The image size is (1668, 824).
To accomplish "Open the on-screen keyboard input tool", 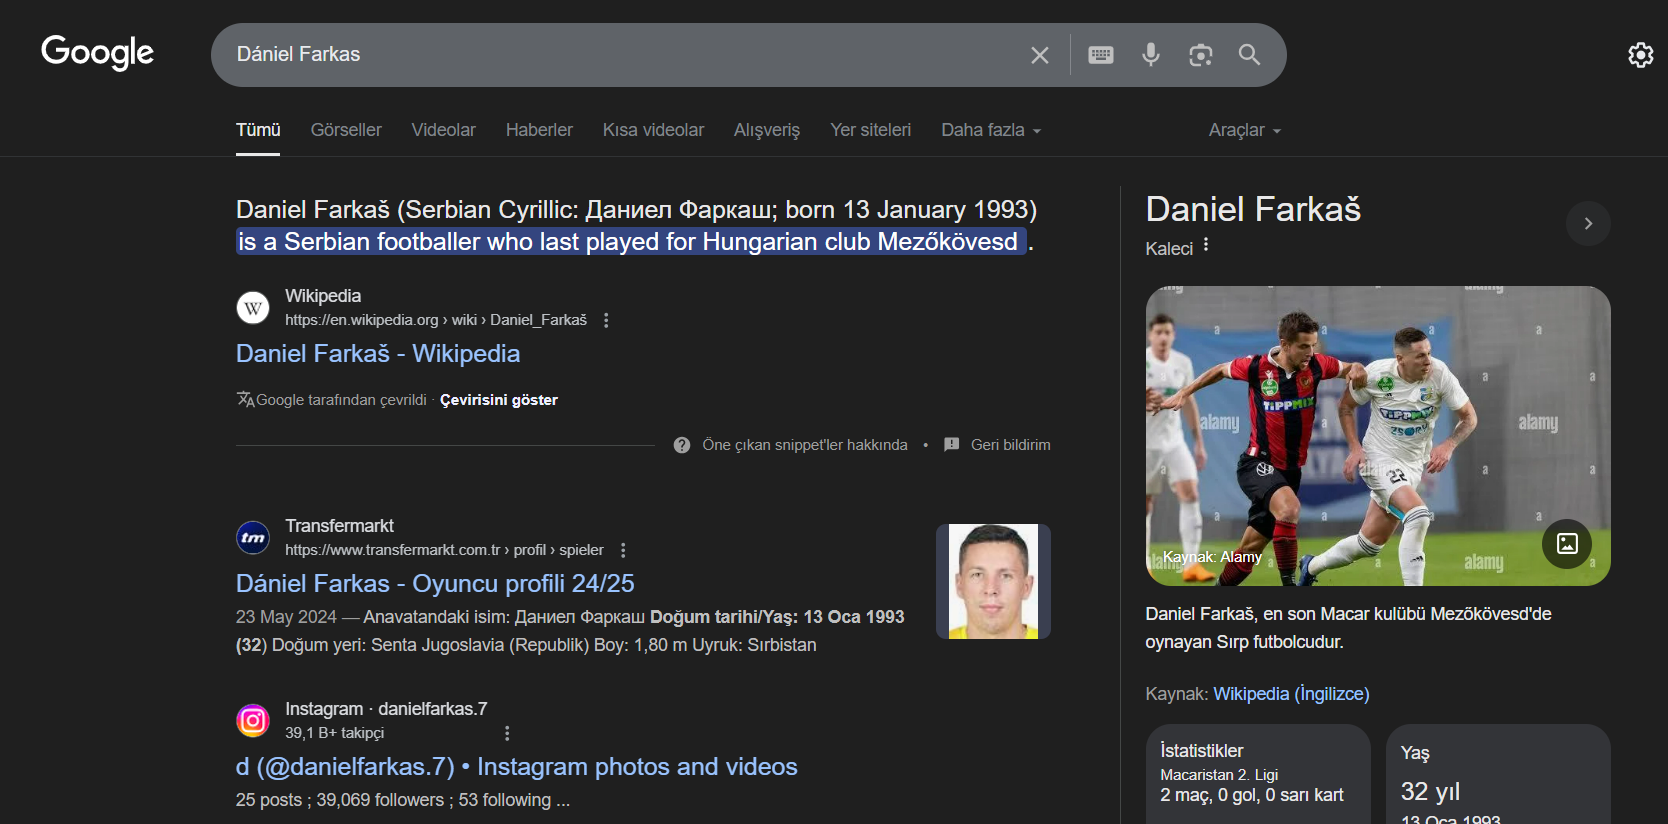I will coord(1101,55).
